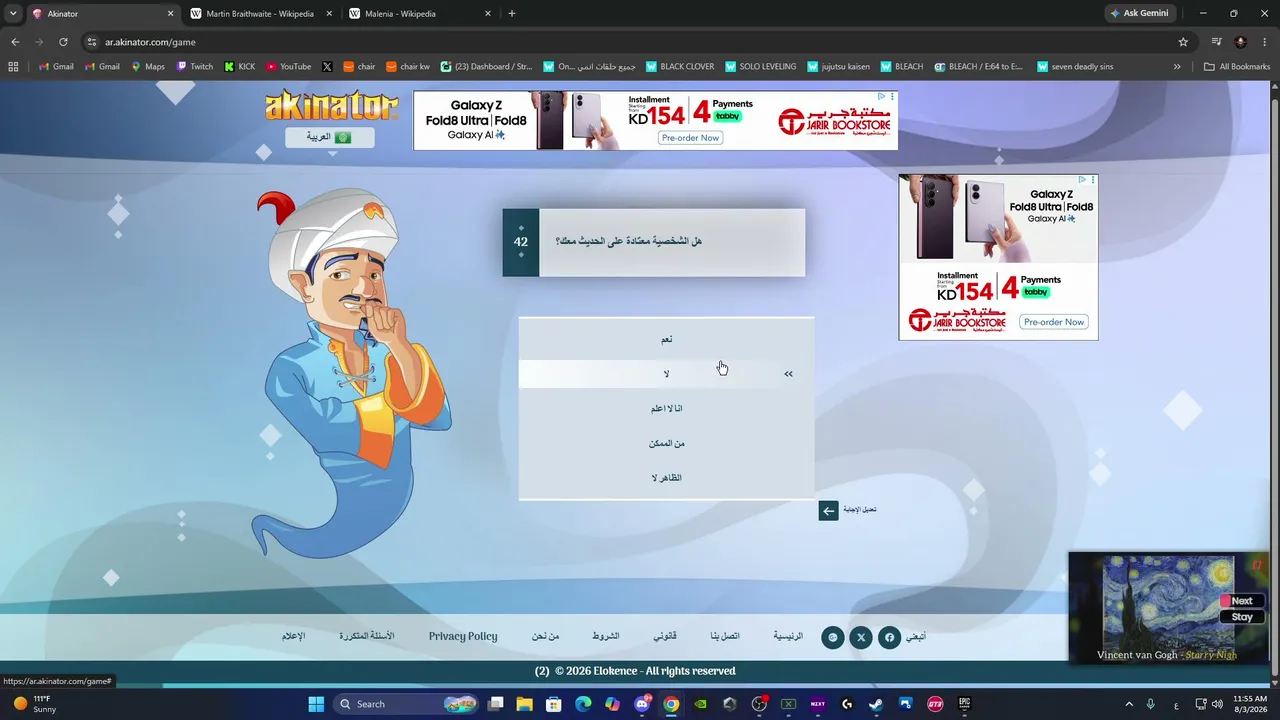Screen dimensions: 1280x720
Task: Bookmark this page with the star
Action: coord(1183,42)
